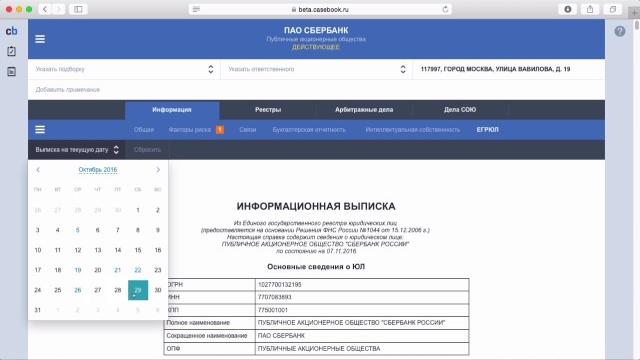Switch to the Реестры tab
Image resolution: width=640 pixels, height=360 pixels.
268,110
